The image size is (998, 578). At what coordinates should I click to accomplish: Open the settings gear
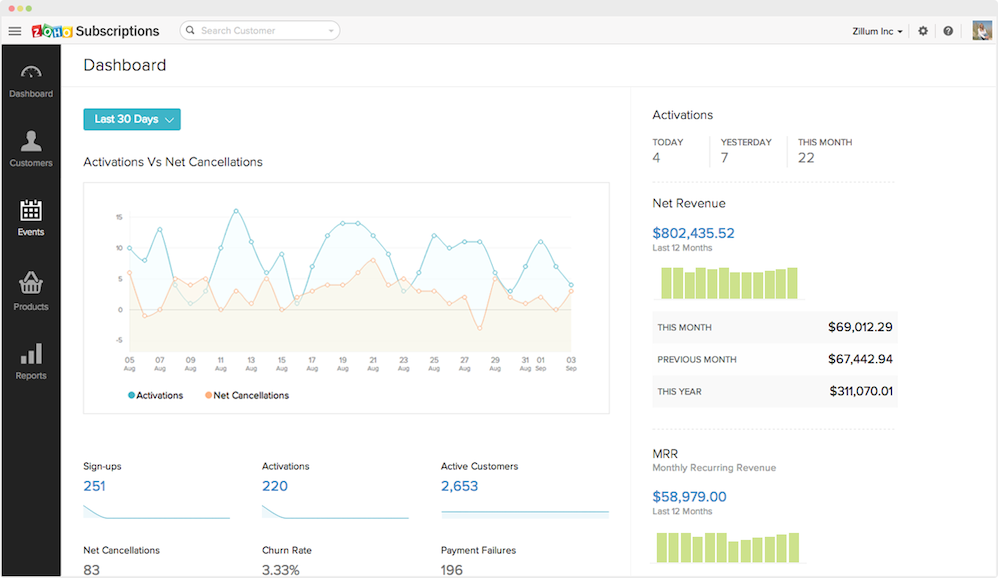[x=923, y=31]
